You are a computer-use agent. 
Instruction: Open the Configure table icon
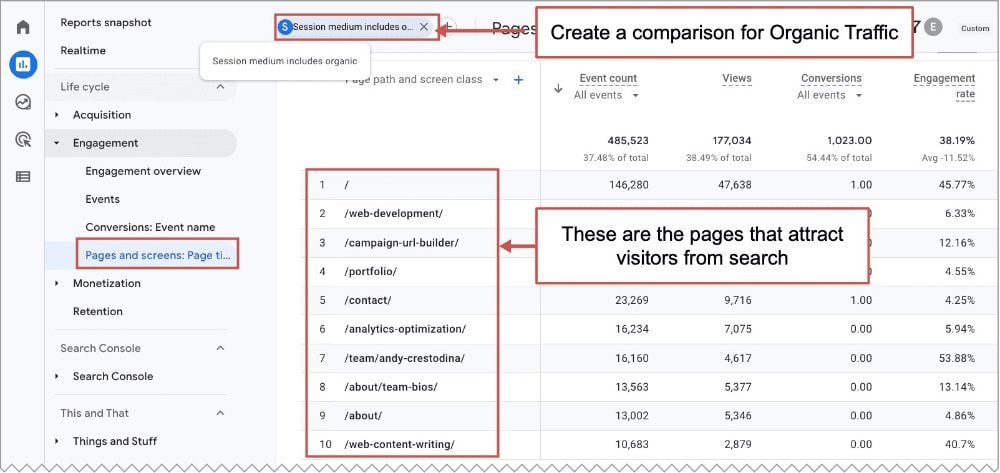[23, 177]
